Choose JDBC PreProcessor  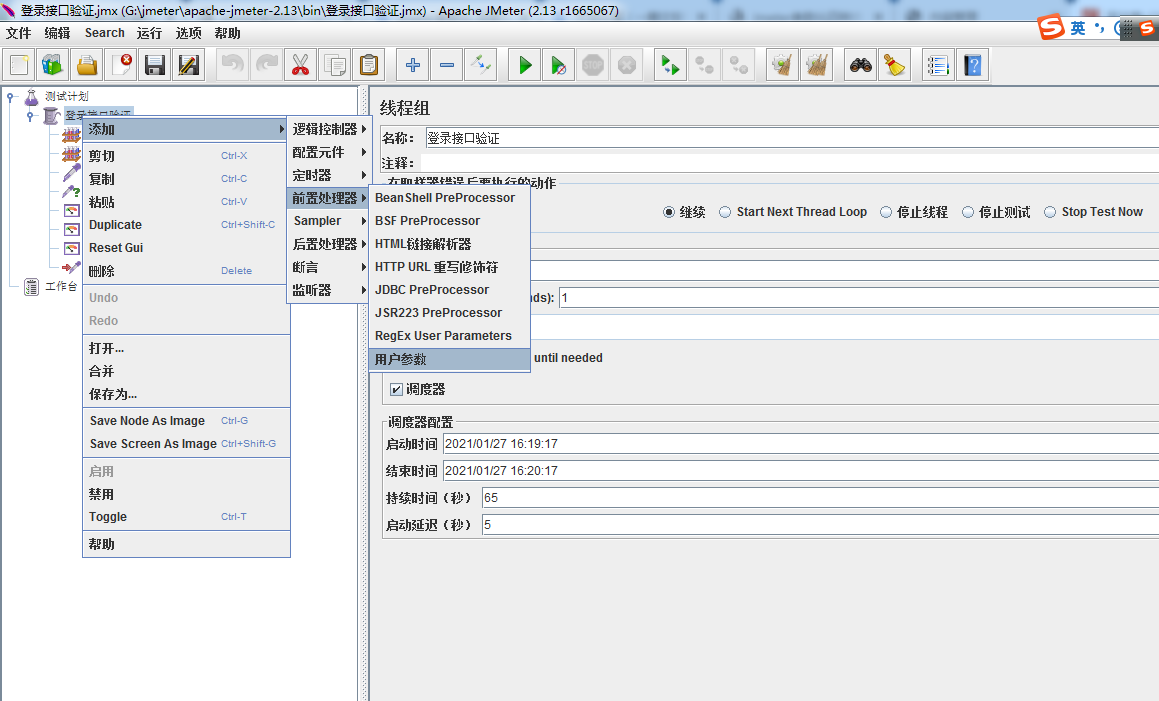click(450, 290)
